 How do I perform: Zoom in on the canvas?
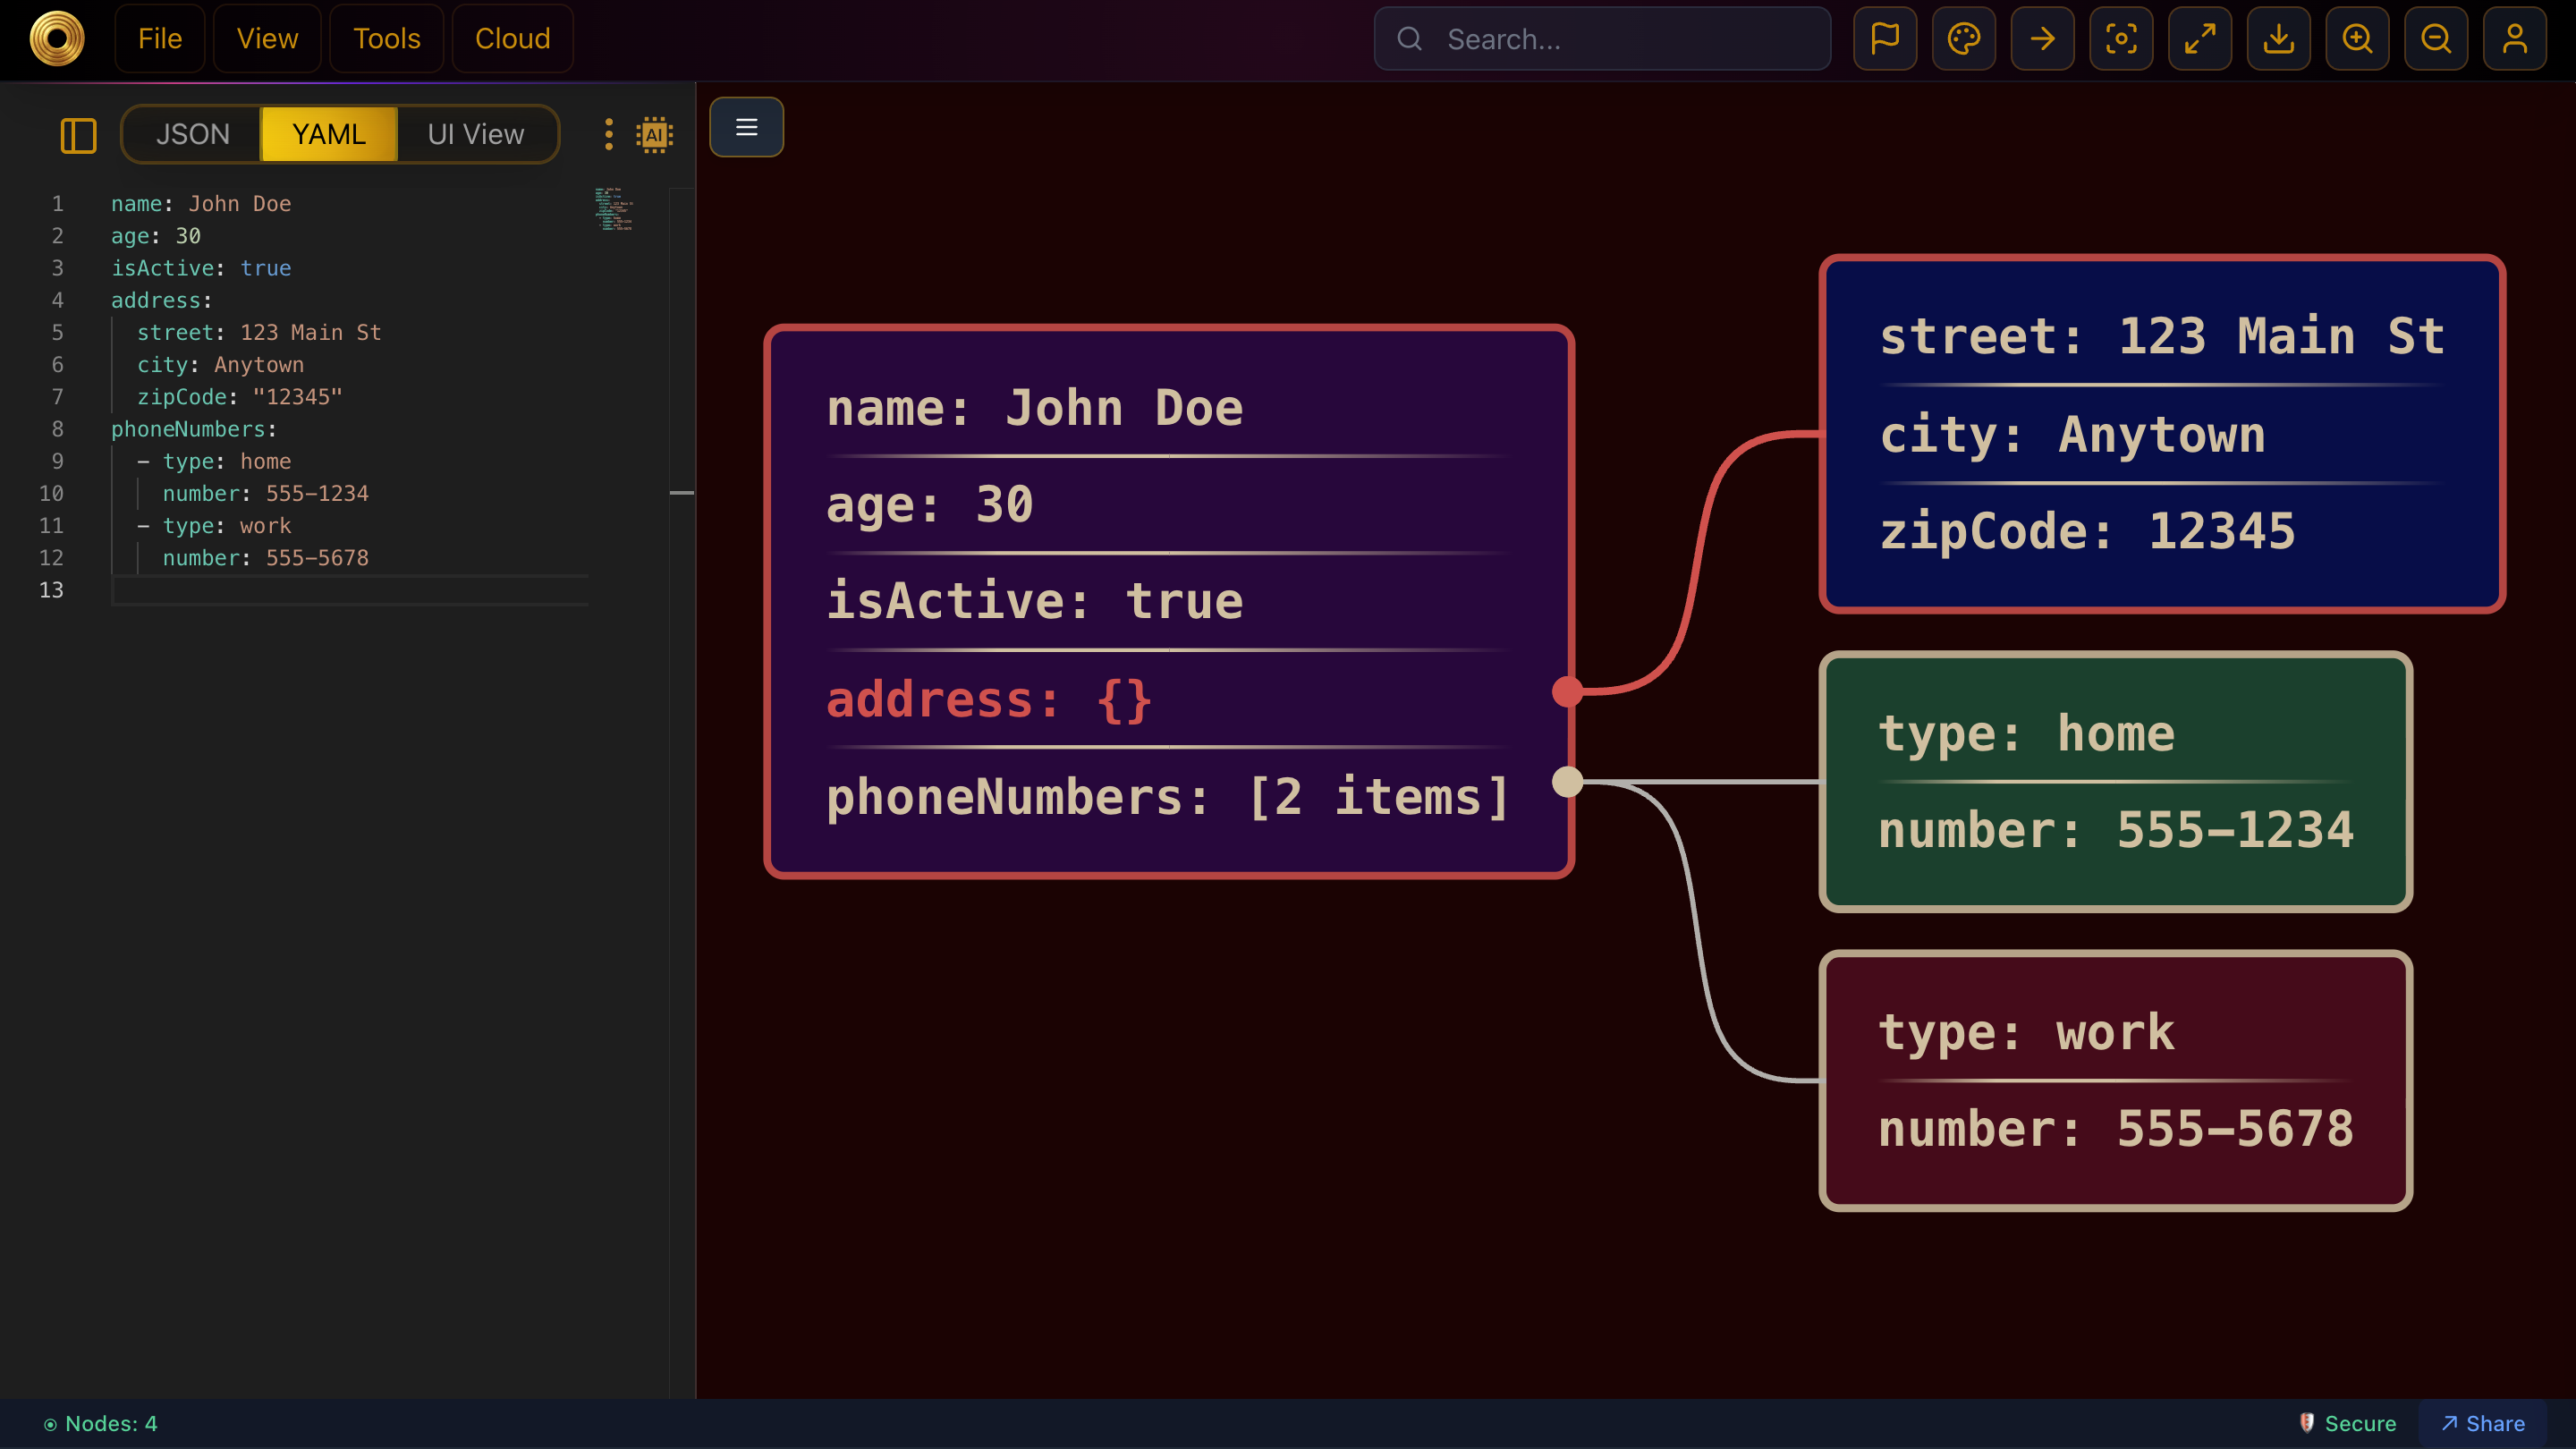coord(2356,38)
